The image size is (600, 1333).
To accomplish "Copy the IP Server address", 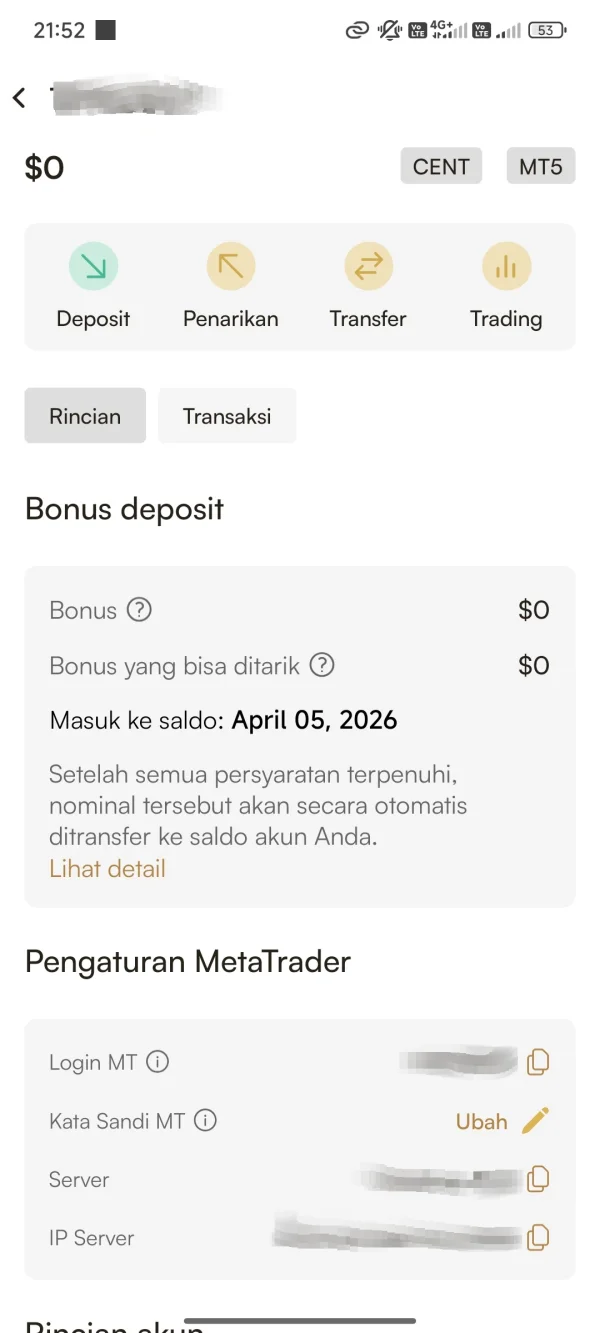I will coord(538,1238).
